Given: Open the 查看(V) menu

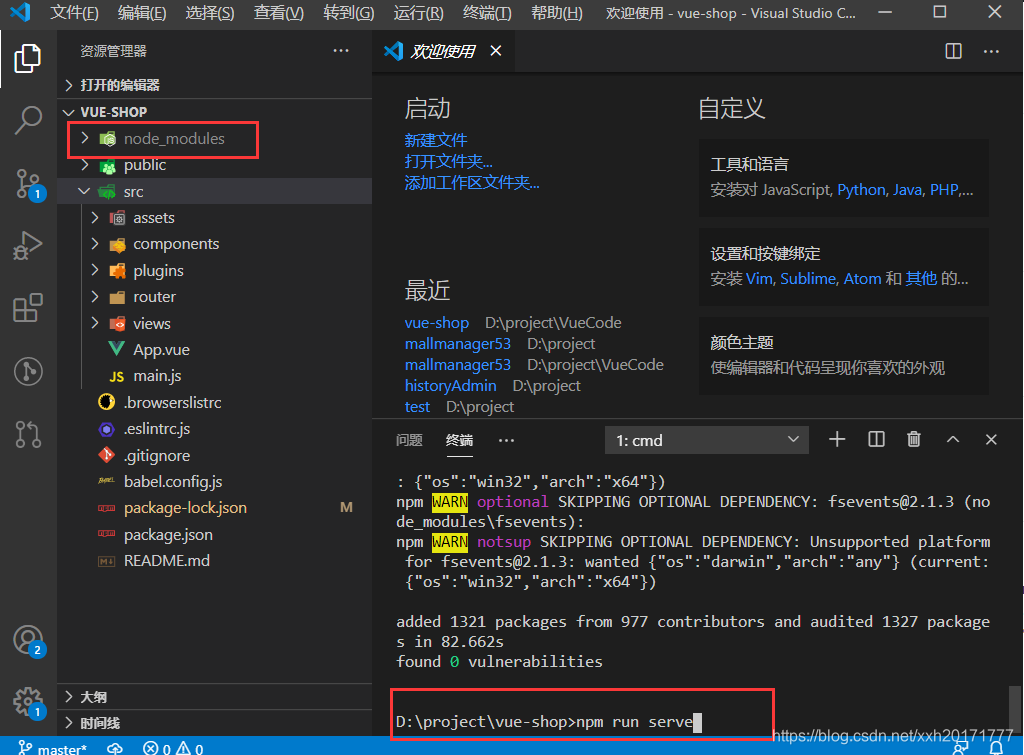Looking at the screenshot, I should (279, 13).
